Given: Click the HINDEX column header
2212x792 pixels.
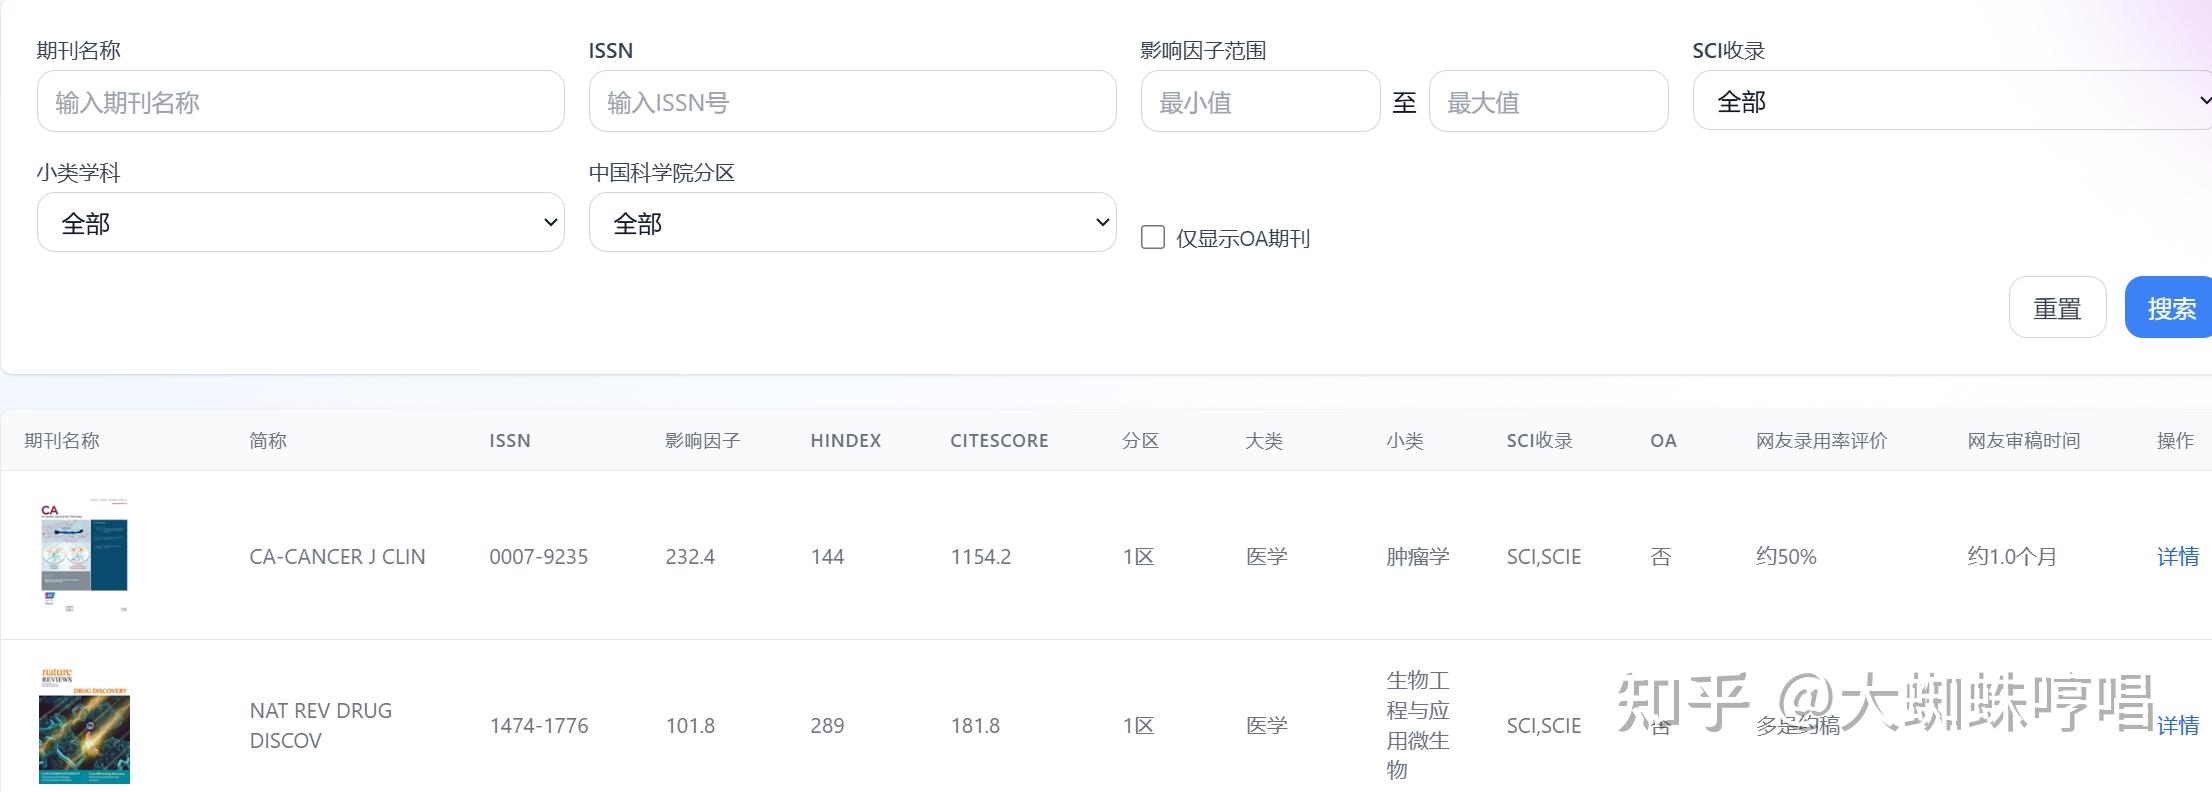Looking at the screenshot, I should tap(845, 441).
